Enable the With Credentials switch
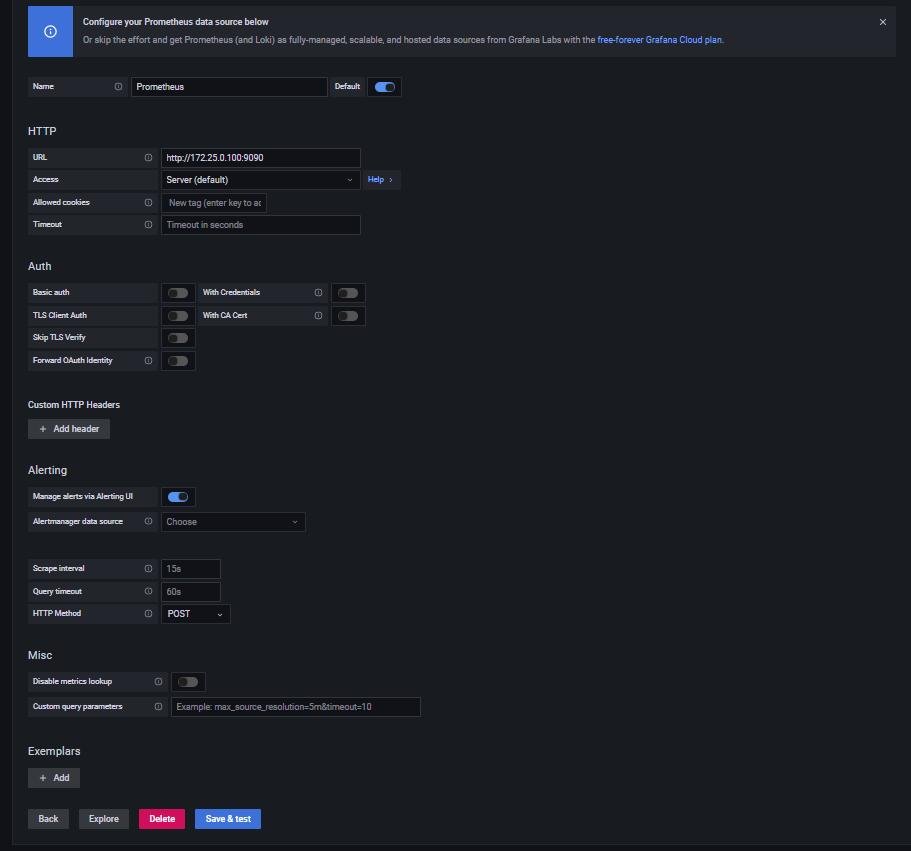The width and height of the screenshot is (911, 851). coord(348,293)
